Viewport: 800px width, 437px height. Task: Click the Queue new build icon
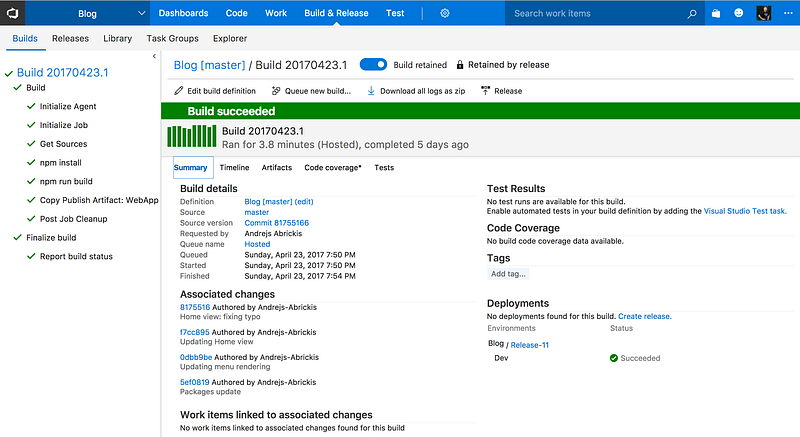click(x=276, y=91)
